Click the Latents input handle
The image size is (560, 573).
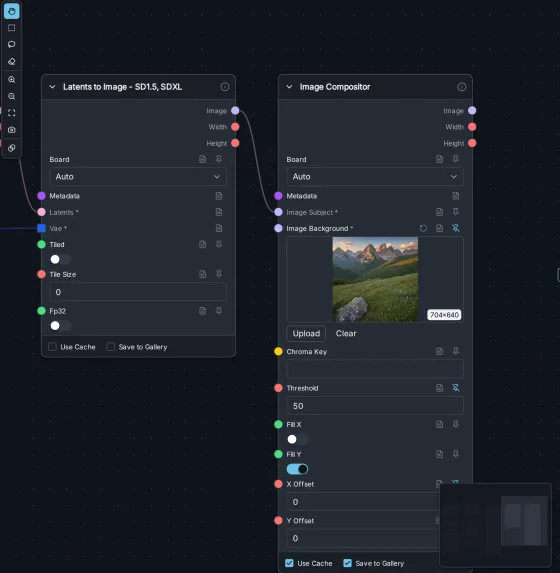(41, 212)
